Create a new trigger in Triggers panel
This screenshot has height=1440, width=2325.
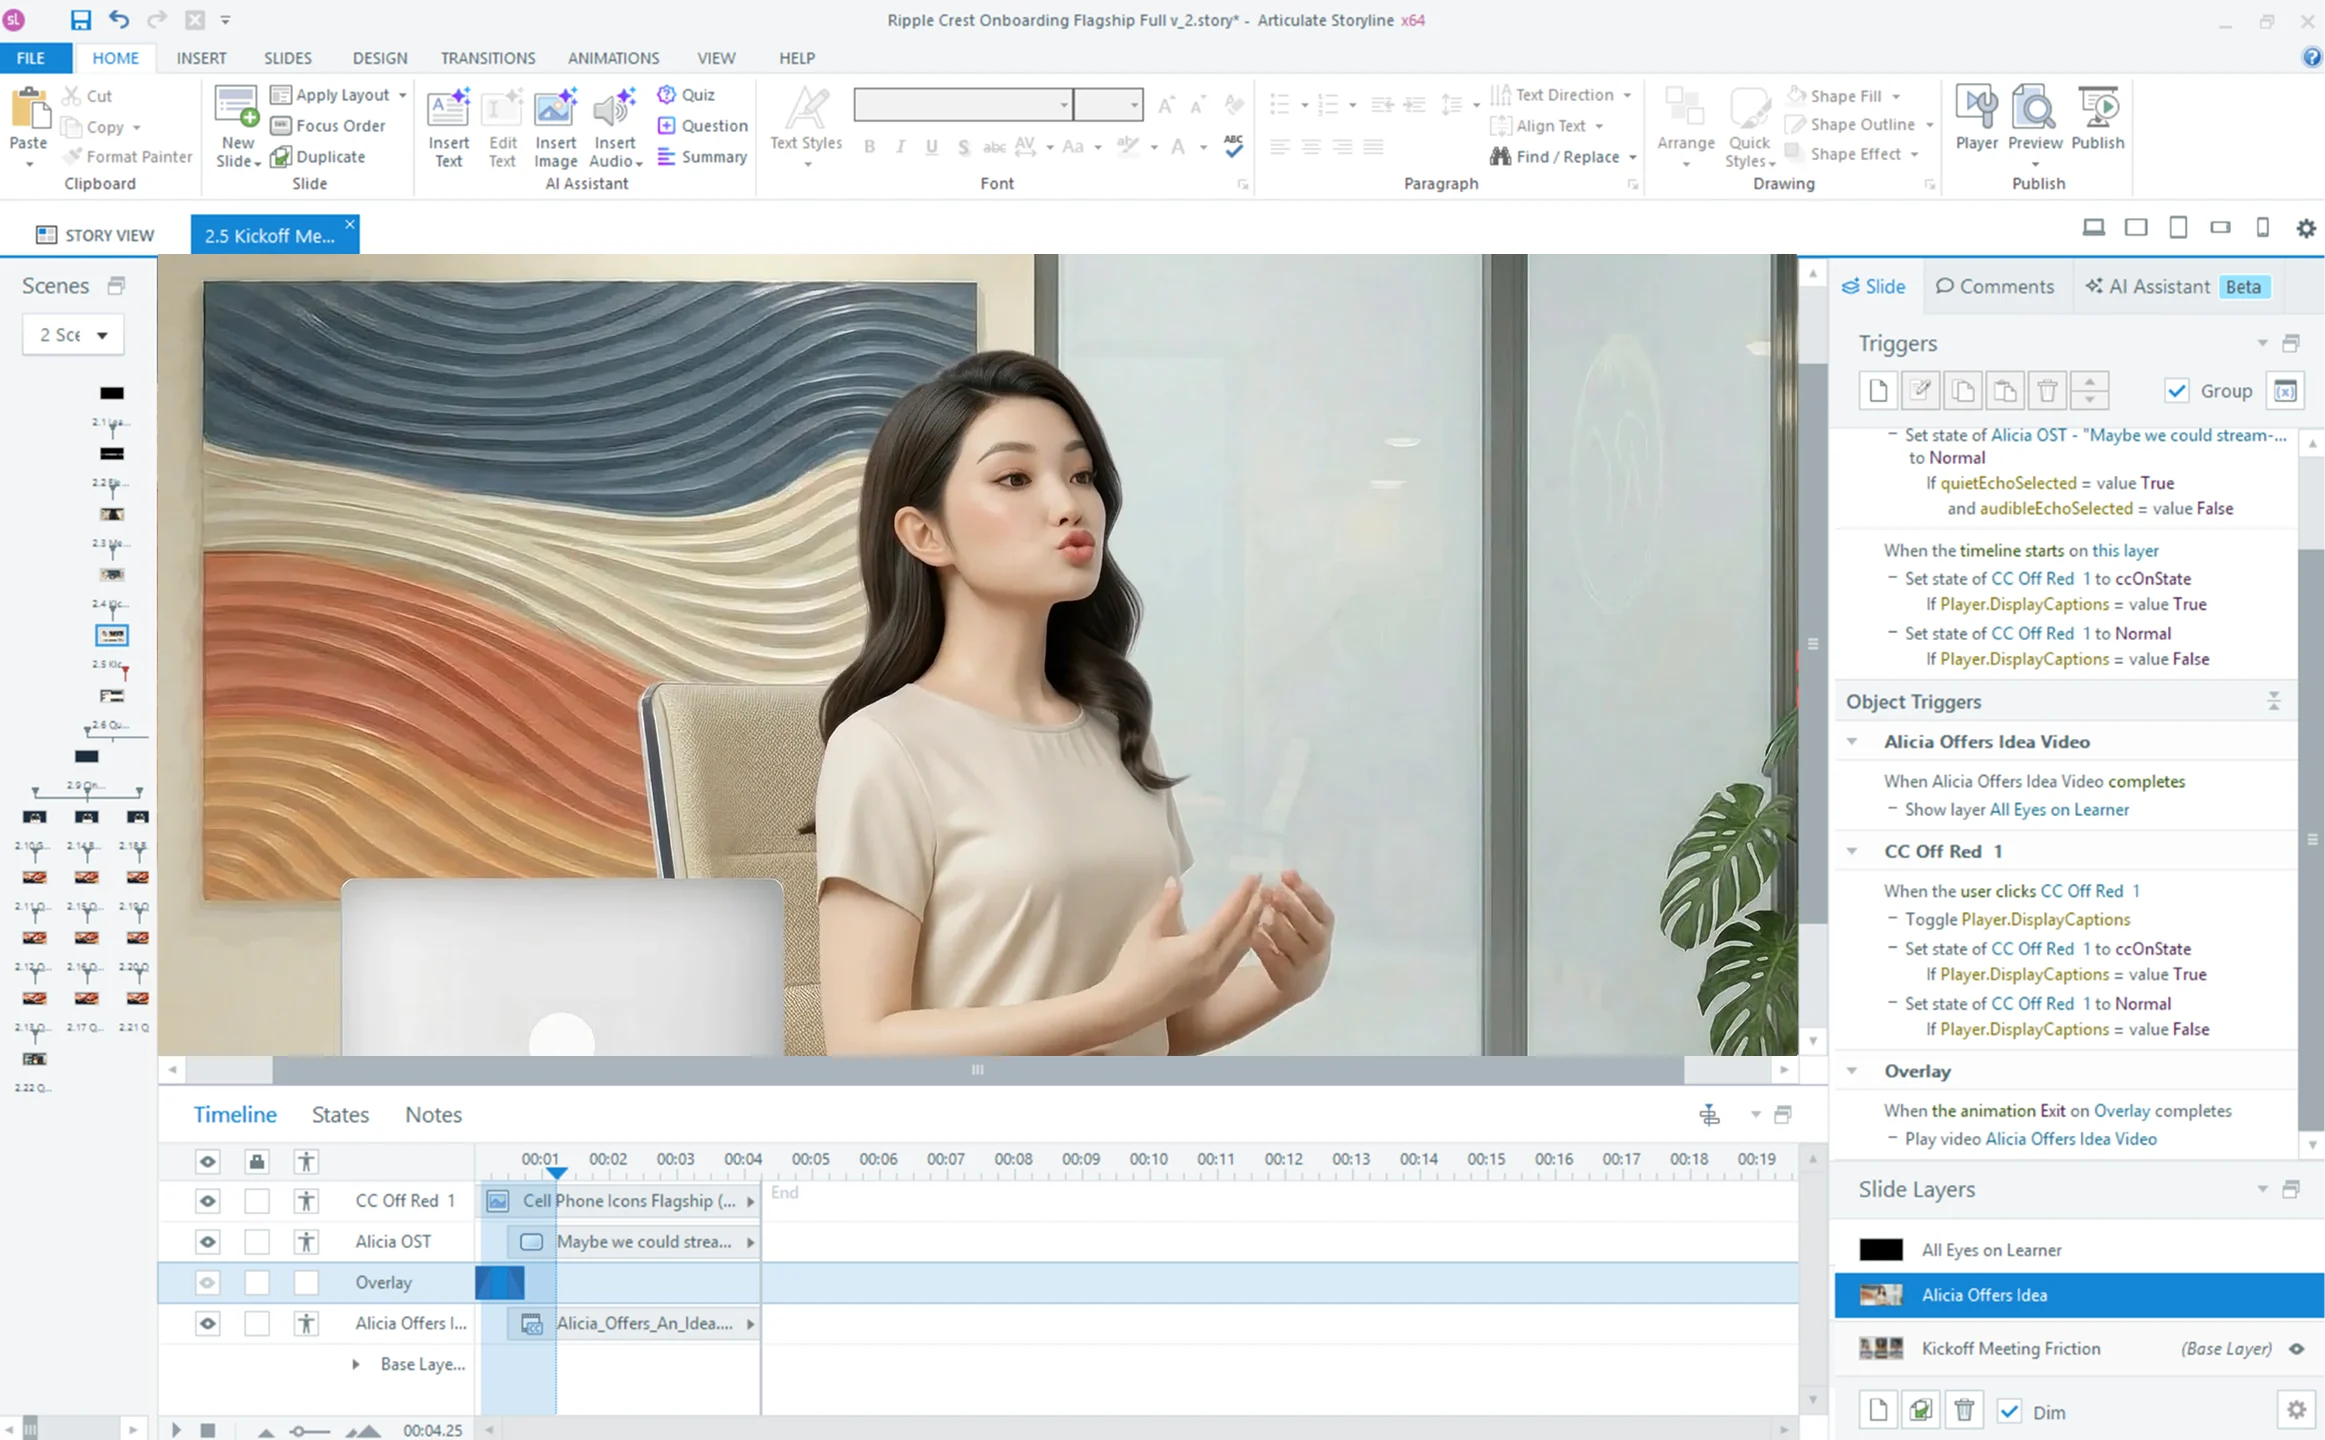point(1878,390)
